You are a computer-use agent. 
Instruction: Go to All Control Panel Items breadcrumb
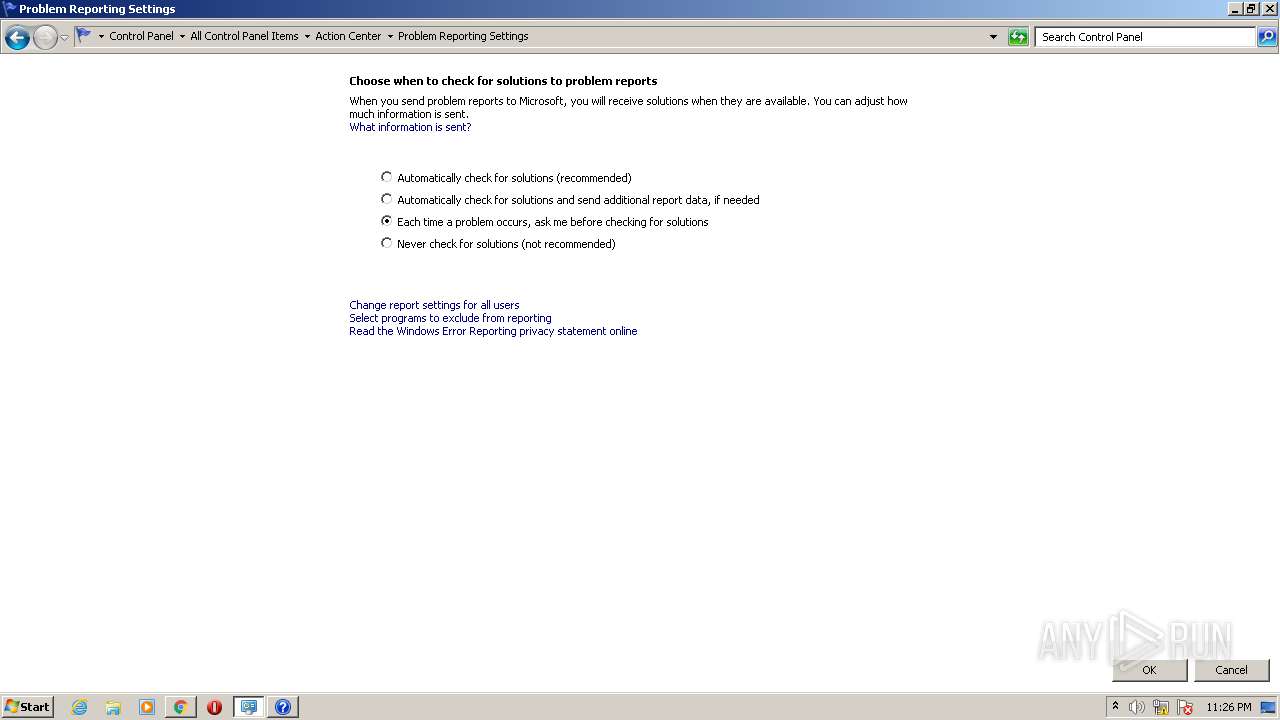pos(244,36)
